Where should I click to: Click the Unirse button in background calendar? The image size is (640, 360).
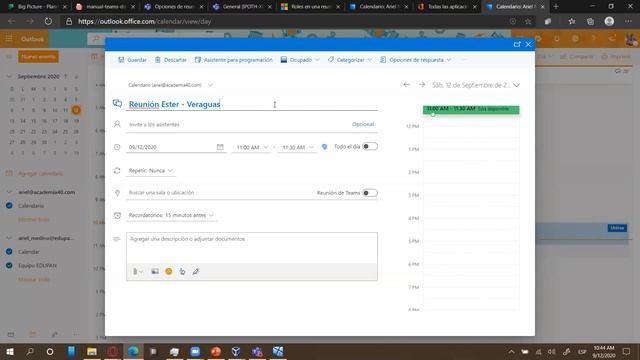click(x=617, y=228)
